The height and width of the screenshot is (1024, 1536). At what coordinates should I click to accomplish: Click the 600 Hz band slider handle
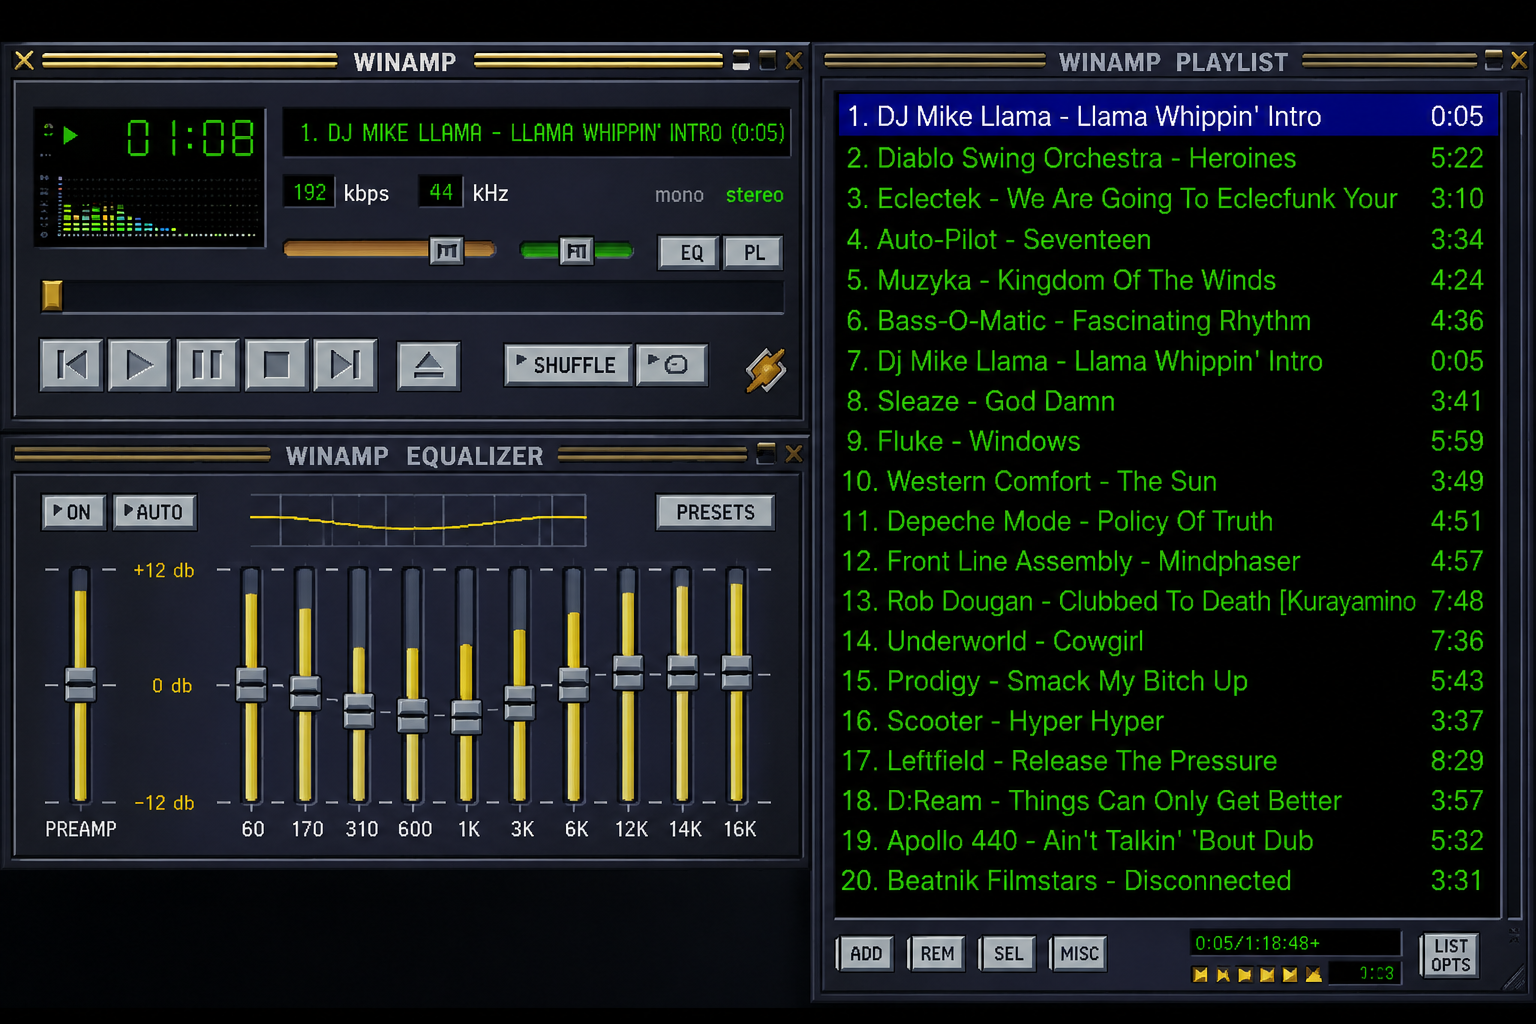pos(413,716)
